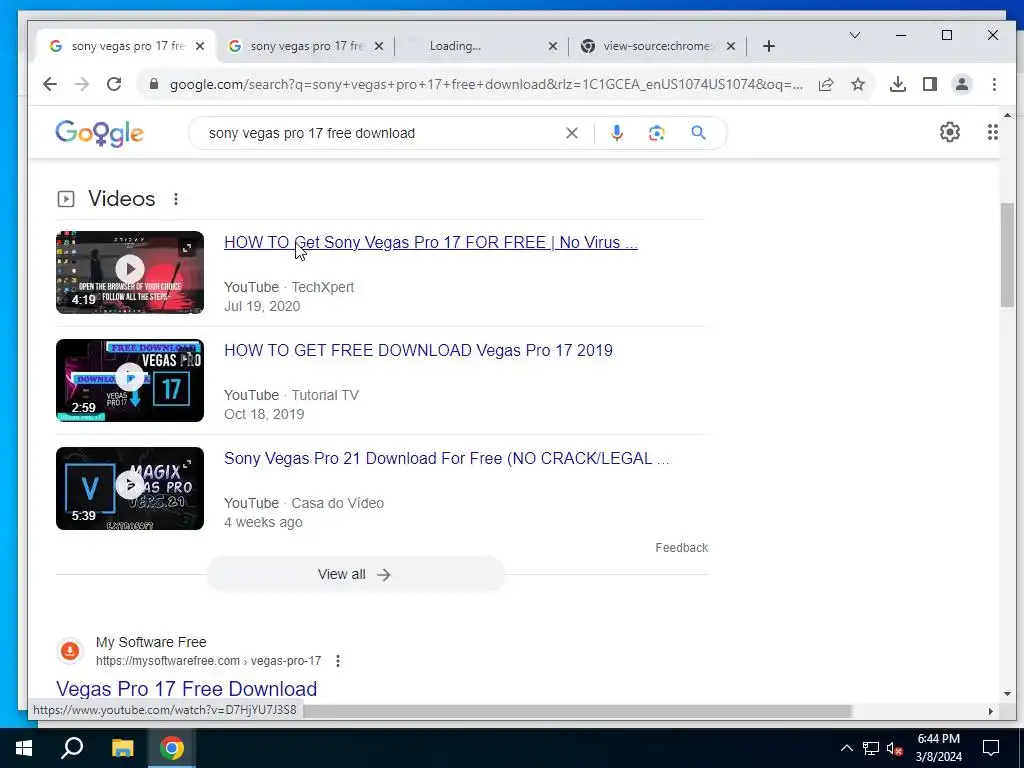The height and width of the screenshot is (768, 1024).
Task: Click the mysoftwarefree.com vegas-pro-17 URL
Action: 208,661
